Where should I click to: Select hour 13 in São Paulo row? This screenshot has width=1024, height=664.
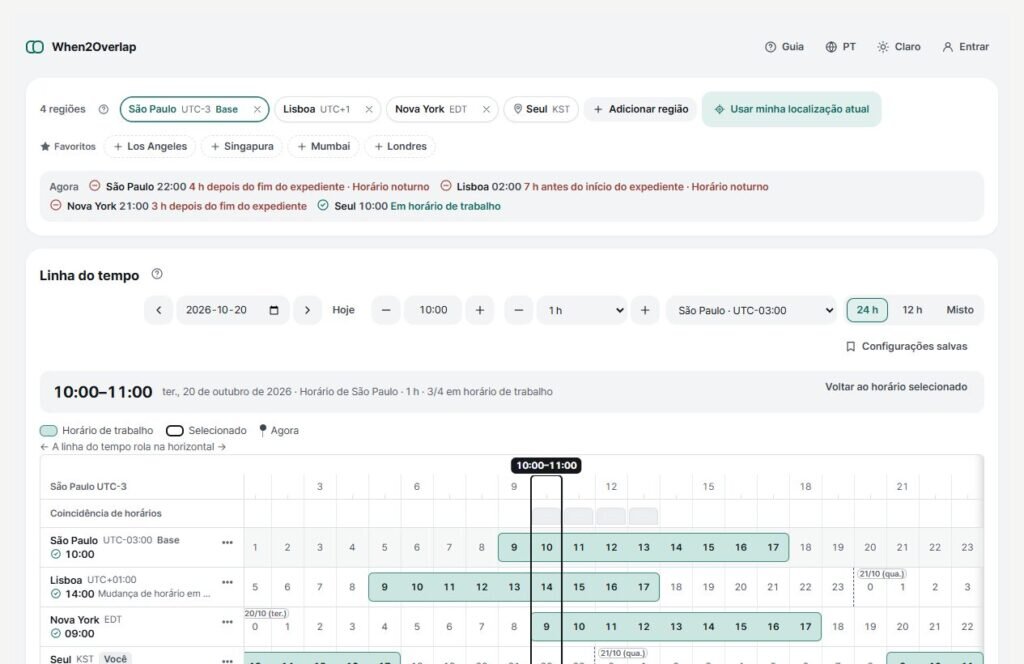click(643, 548)
